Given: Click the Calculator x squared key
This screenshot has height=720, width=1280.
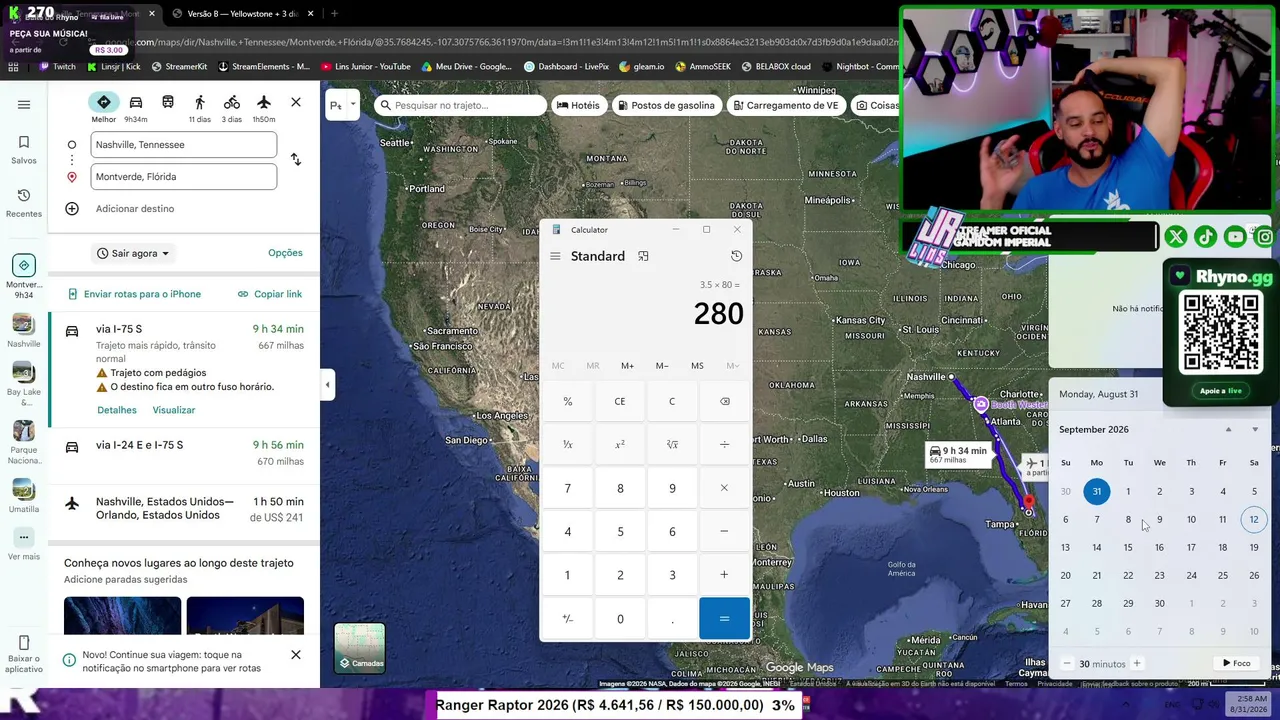Looking at the screenshot, I should click(620, 444).
